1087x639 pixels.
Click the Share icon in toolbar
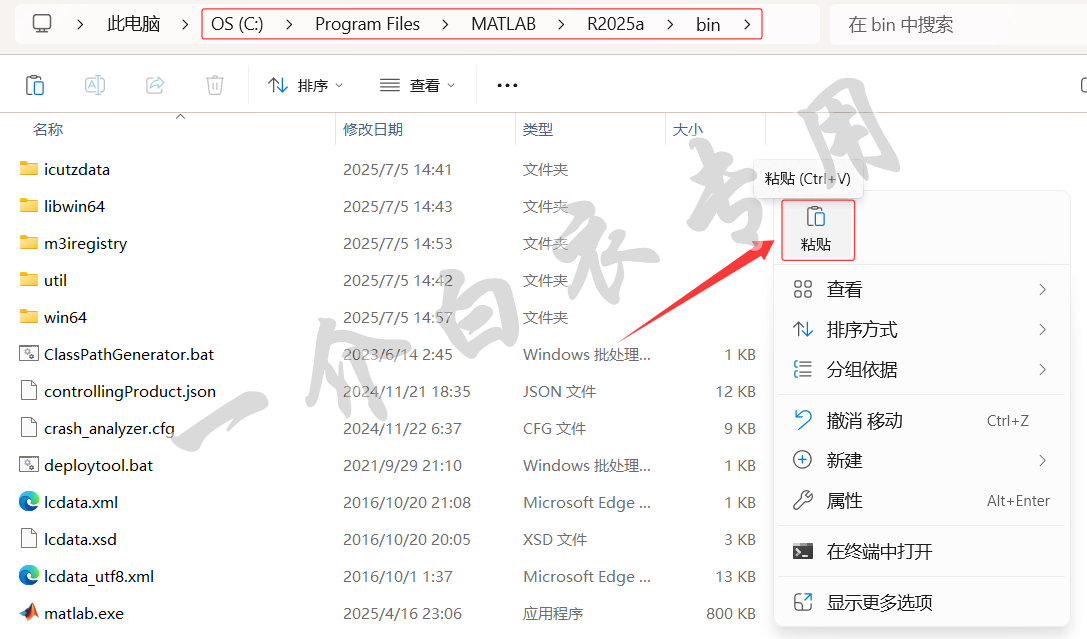pos(155,85)
